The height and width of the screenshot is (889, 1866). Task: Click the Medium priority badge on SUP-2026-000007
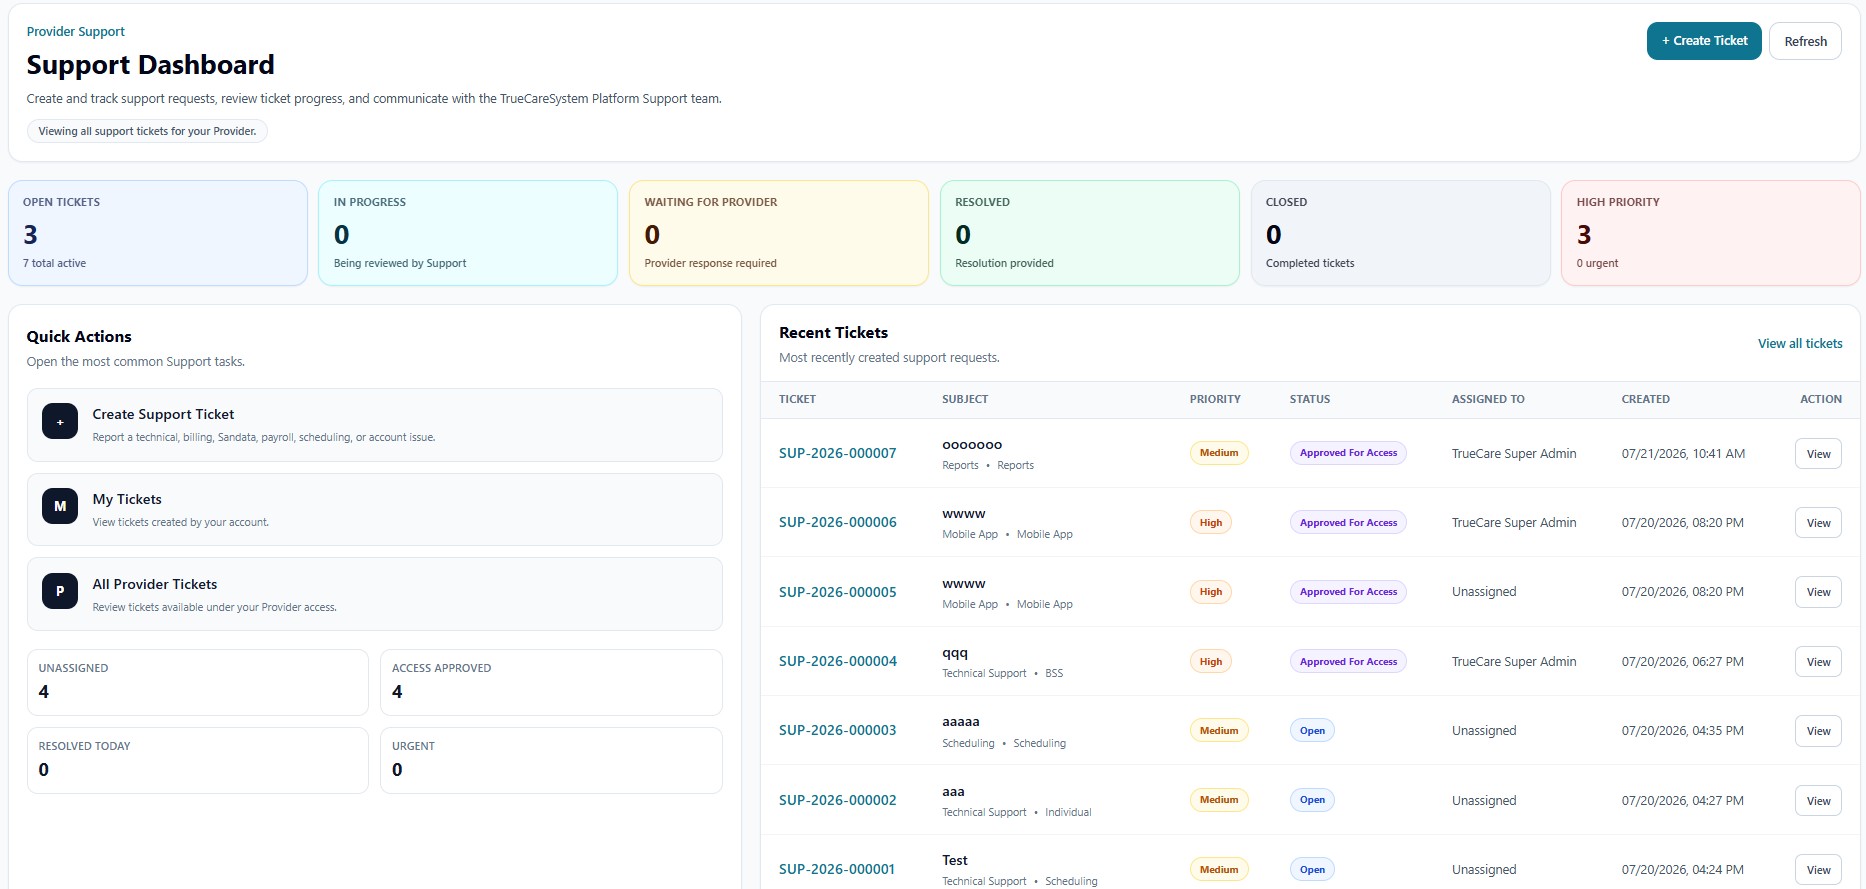coord(1219,453)
